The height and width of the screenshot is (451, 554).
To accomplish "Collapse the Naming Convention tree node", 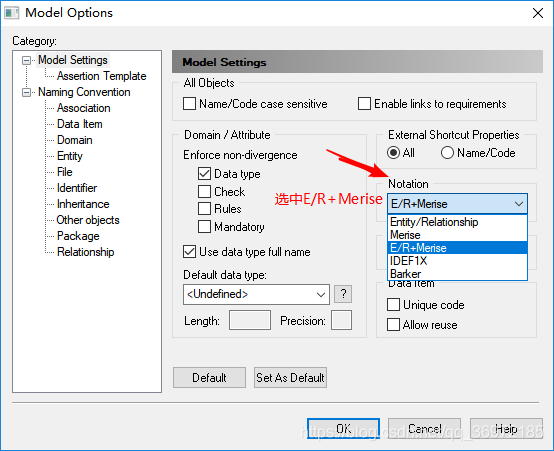I will [x=26, y=93].
